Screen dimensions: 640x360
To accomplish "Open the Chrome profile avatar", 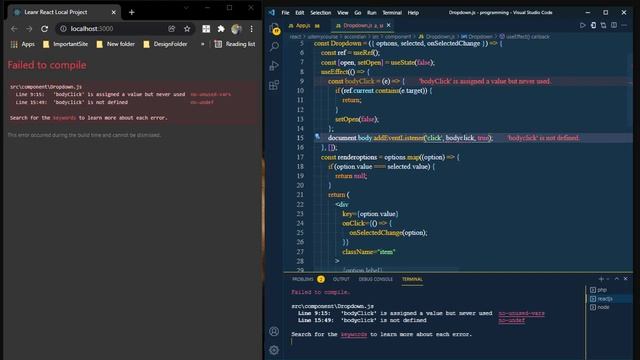I will (236, 29).
